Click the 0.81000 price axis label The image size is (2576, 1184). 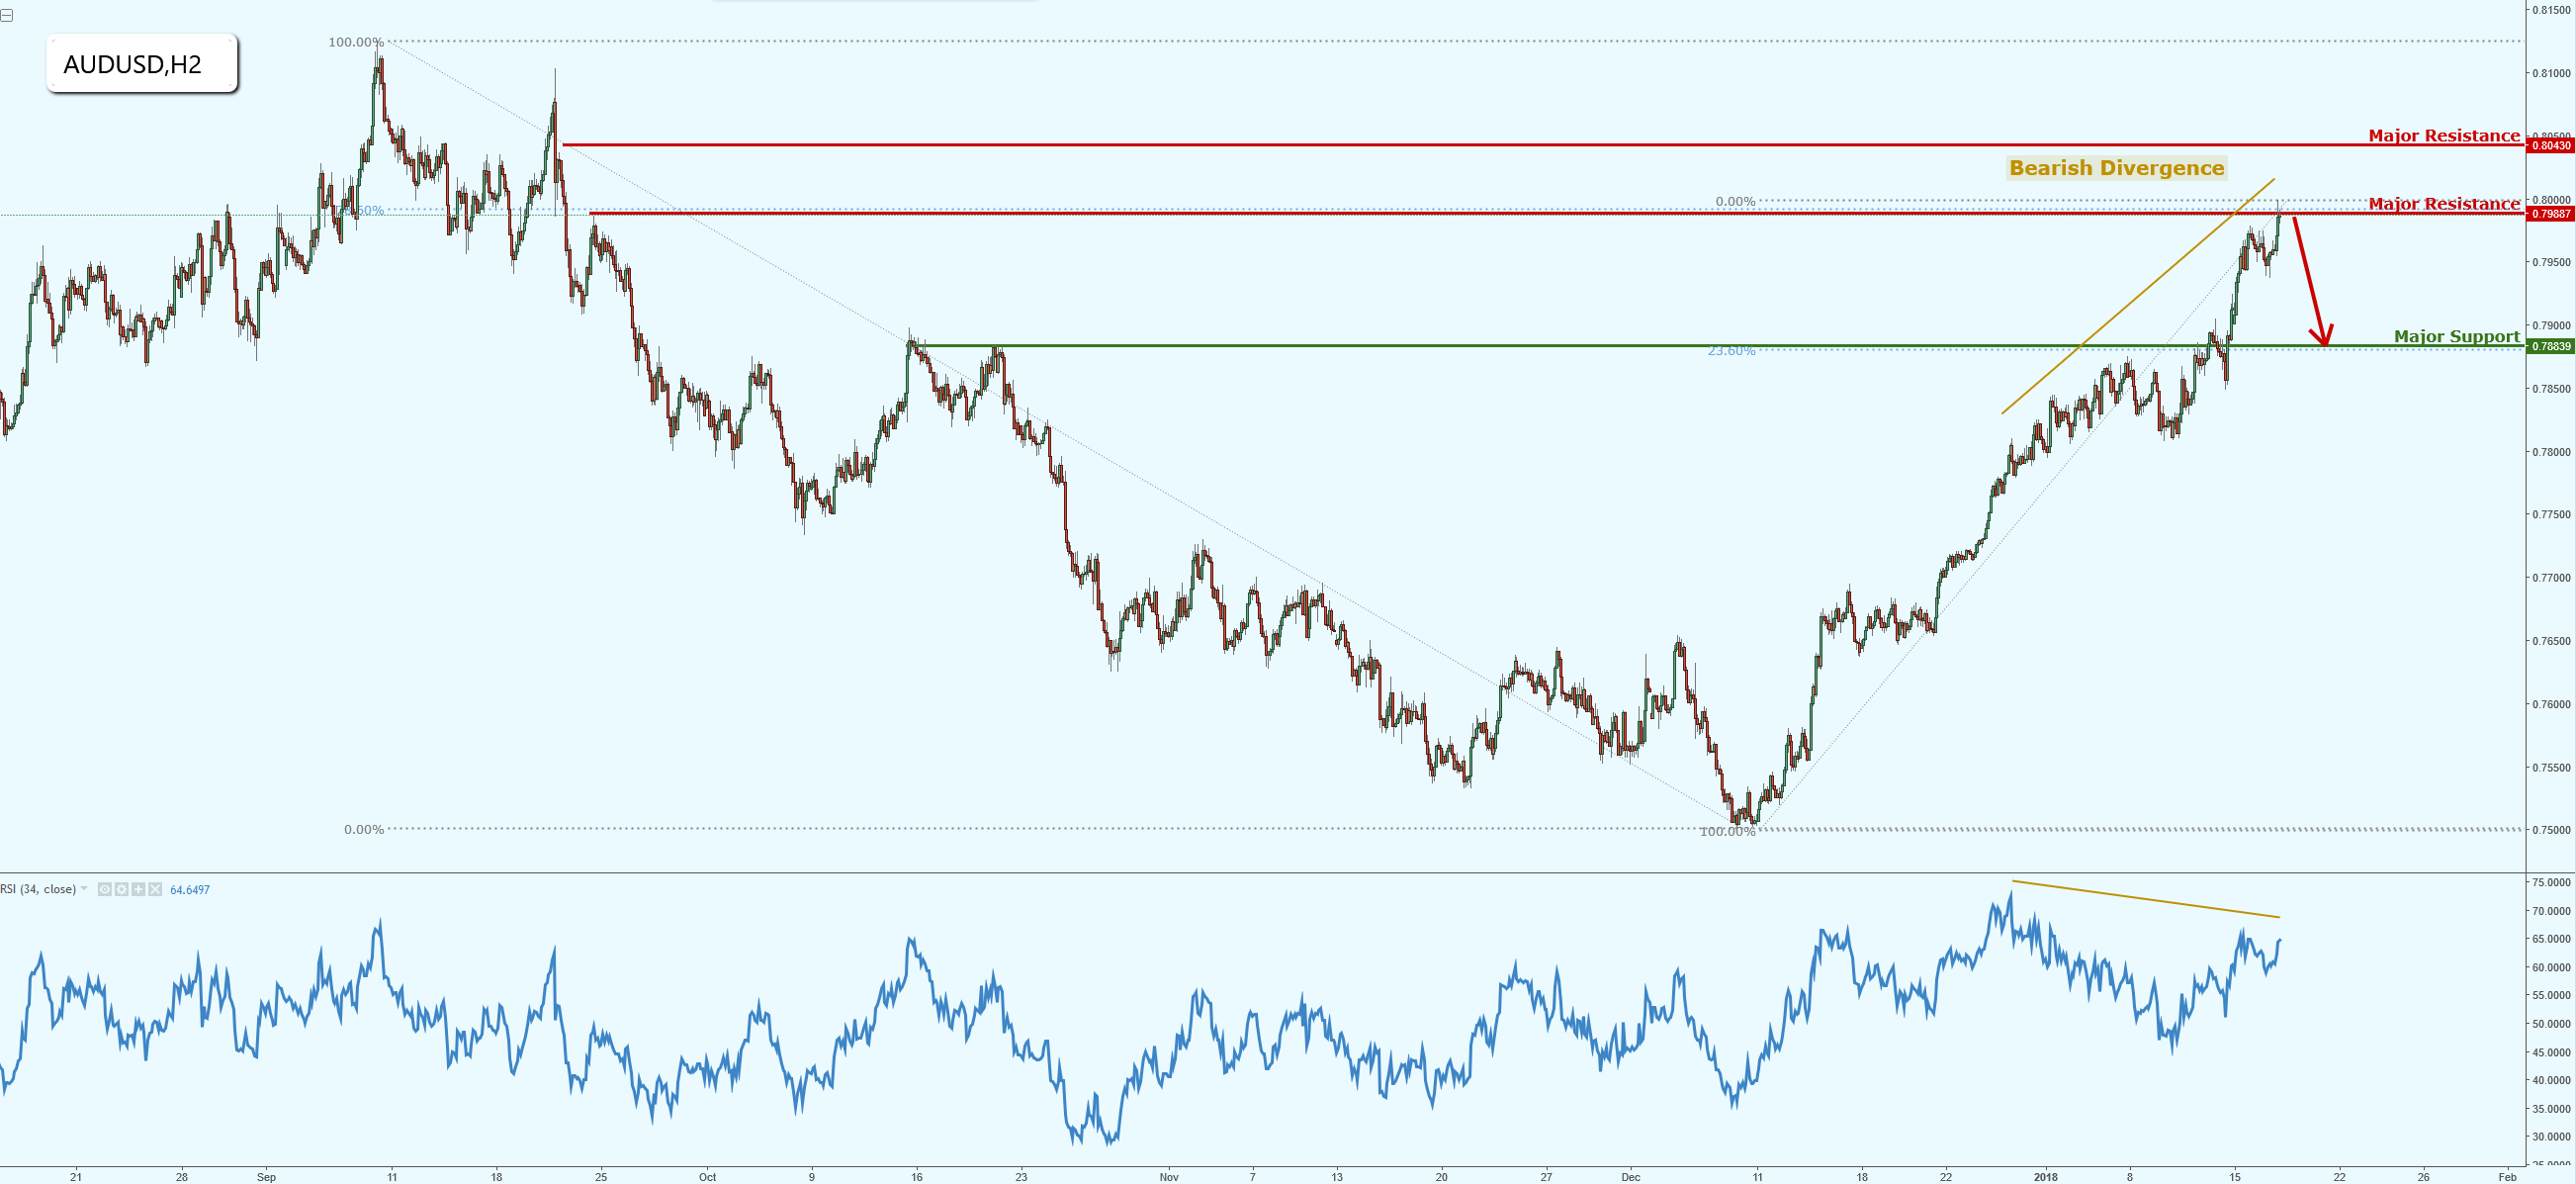(x=2551, y=73)
